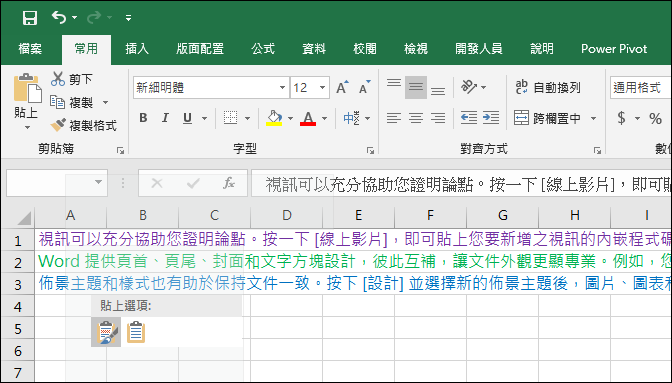The image size is (672, 383).
Task: Set middle vertical alignment
Action: pos(416,87)
